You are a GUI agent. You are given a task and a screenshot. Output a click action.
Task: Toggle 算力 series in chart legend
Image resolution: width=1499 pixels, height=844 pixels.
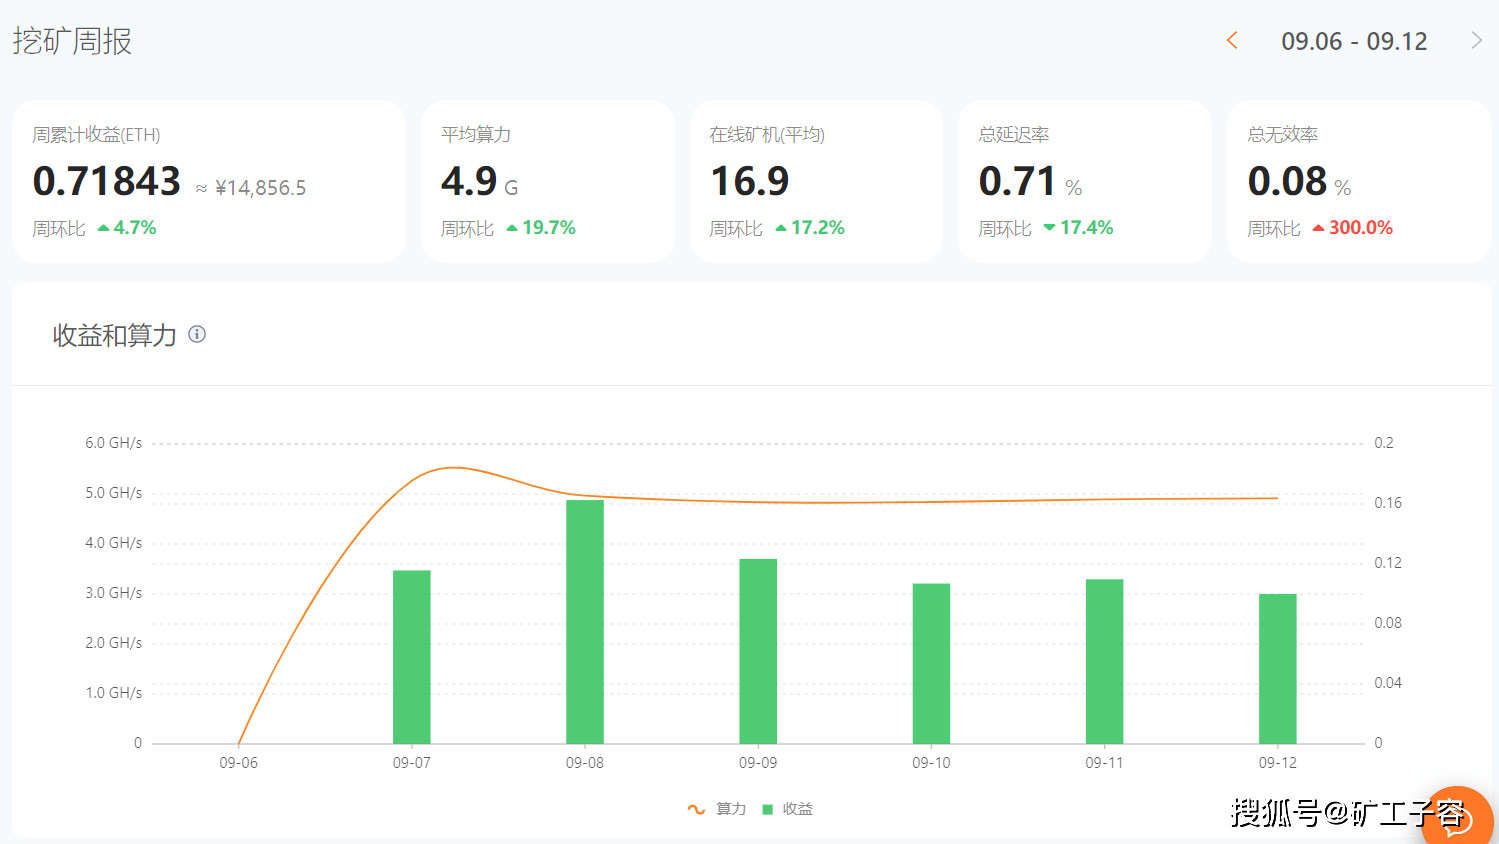717,809
